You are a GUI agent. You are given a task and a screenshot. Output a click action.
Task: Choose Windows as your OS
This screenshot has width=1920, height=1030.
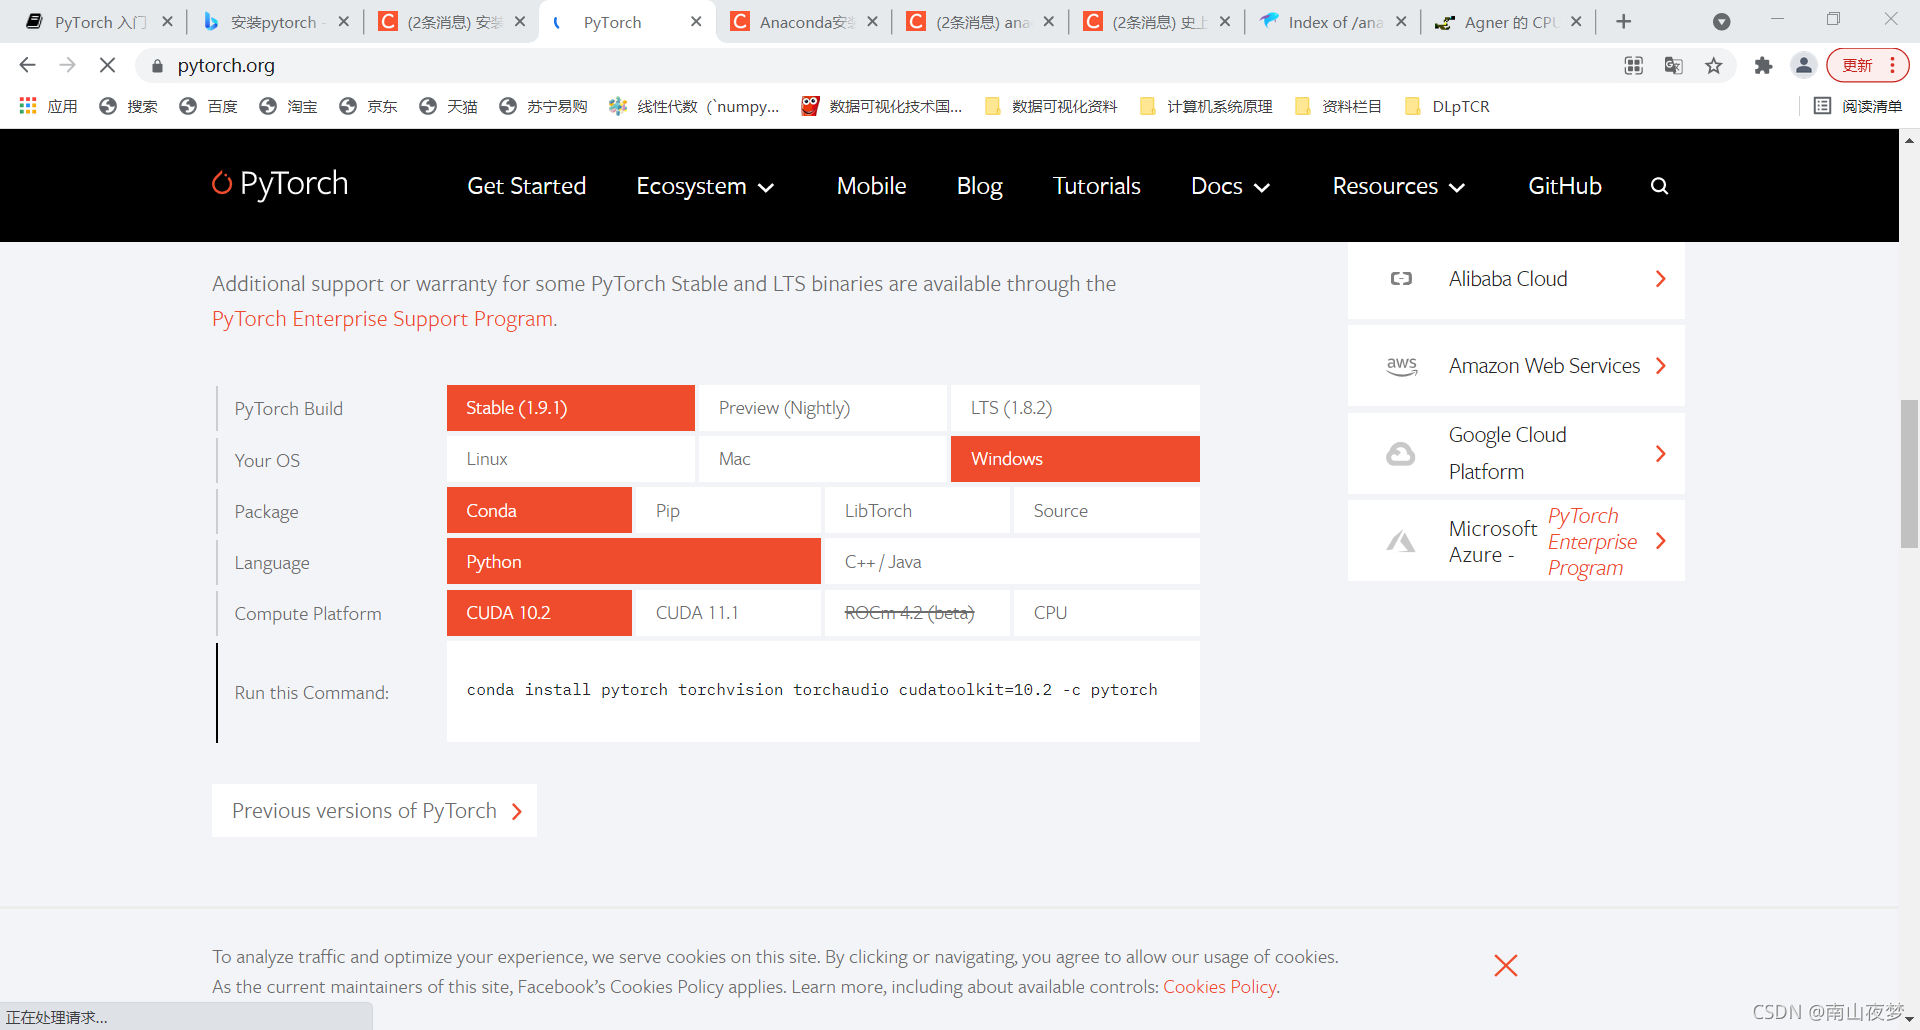[1075, 459]
